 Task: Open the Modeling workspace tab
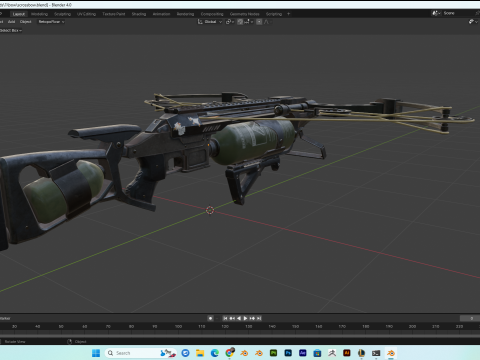click(39, 14)
